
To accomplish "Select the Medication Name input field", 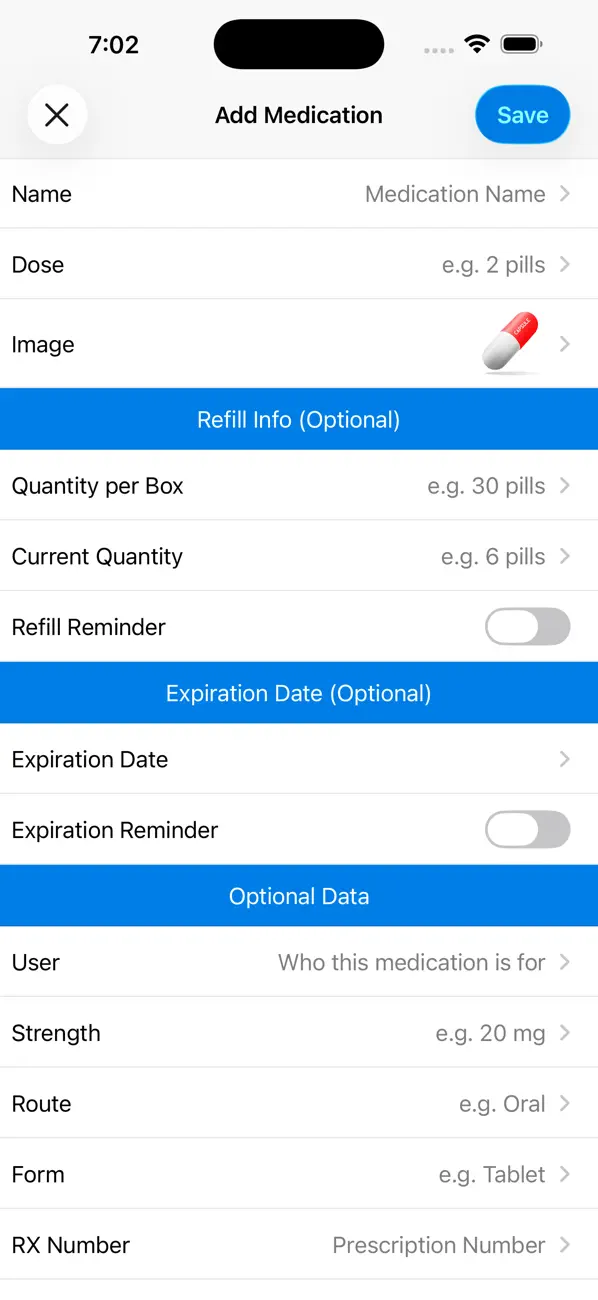I will [456, 194].
